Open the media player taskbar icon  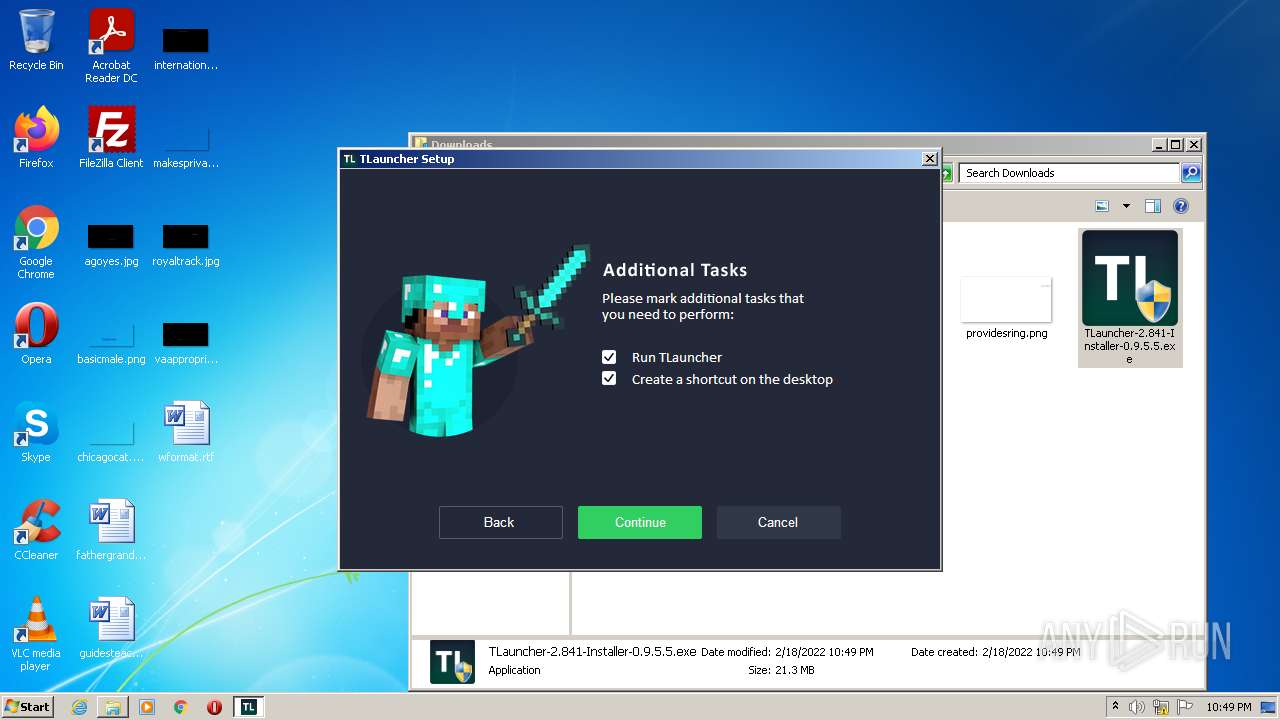click(x=147, y=707)
